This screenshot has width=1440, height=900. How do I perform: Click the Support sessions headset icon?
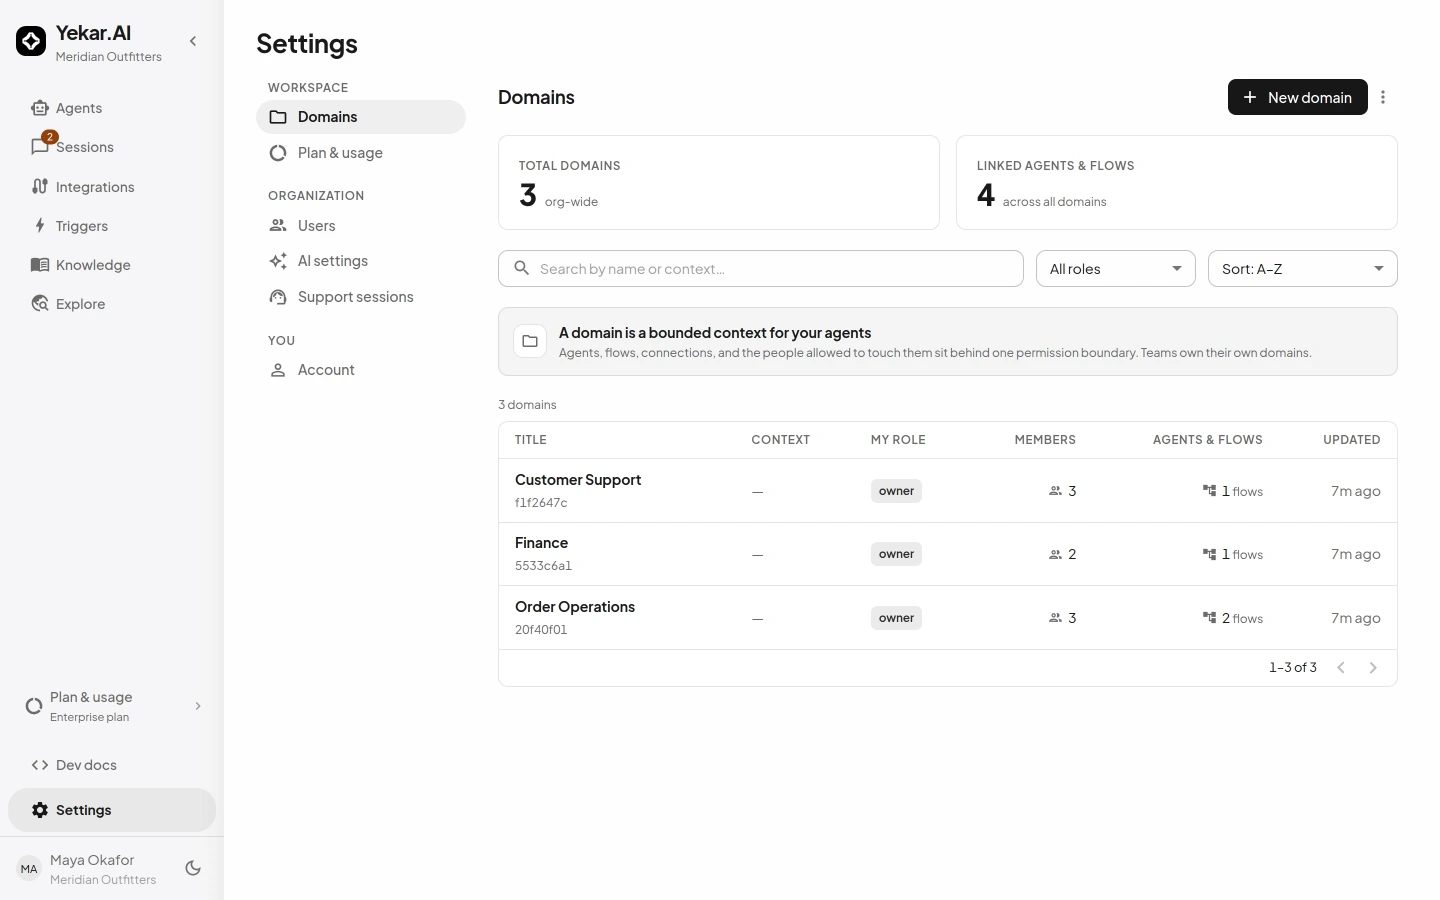tap(278, 297)
